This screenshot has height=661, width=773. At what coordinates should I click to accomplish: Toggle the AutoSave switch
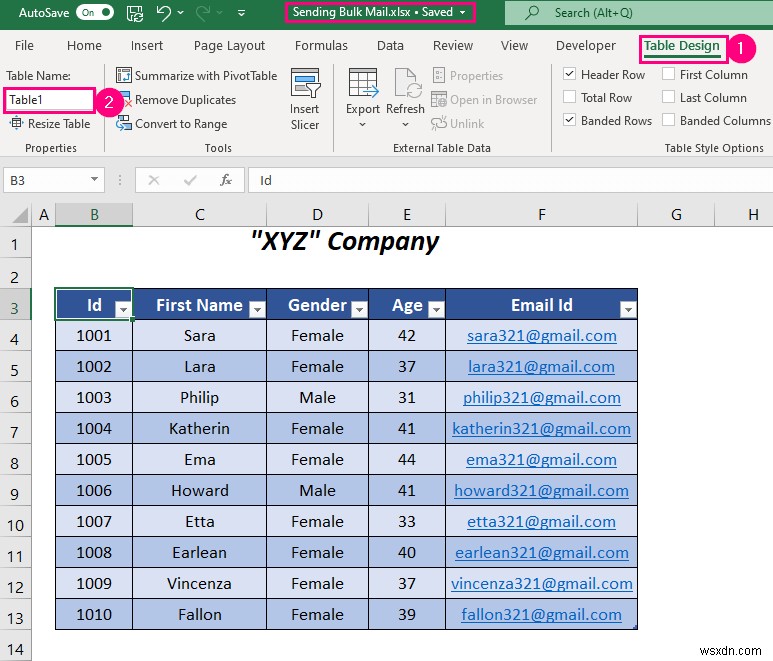[x=95, y=13]
